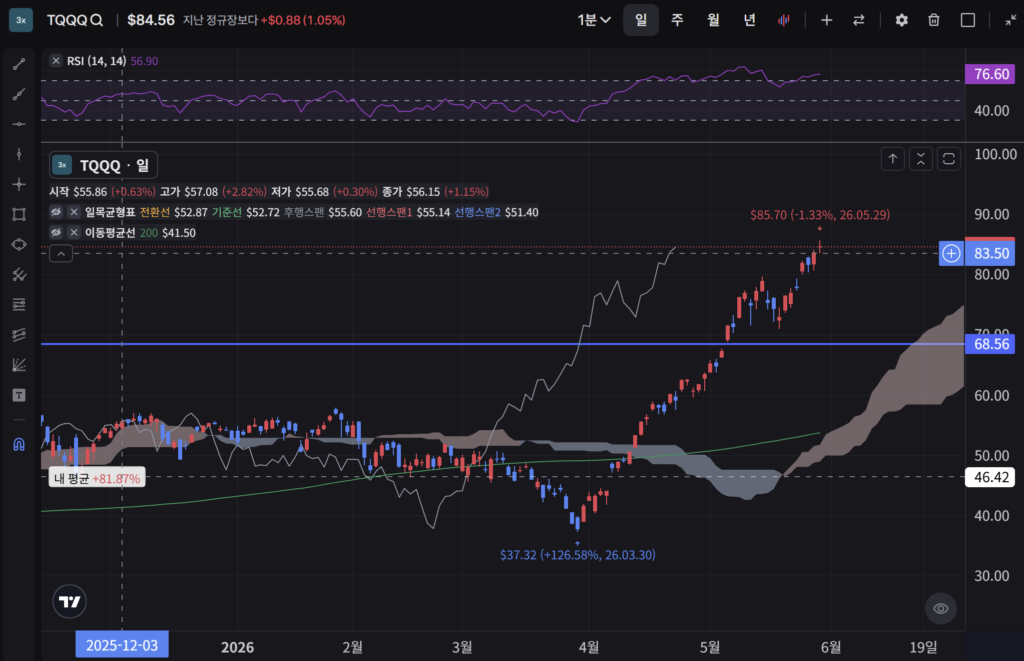
Task: Exit fullscreen with the collapse arrows icon
Action: tap(1010, 20)
